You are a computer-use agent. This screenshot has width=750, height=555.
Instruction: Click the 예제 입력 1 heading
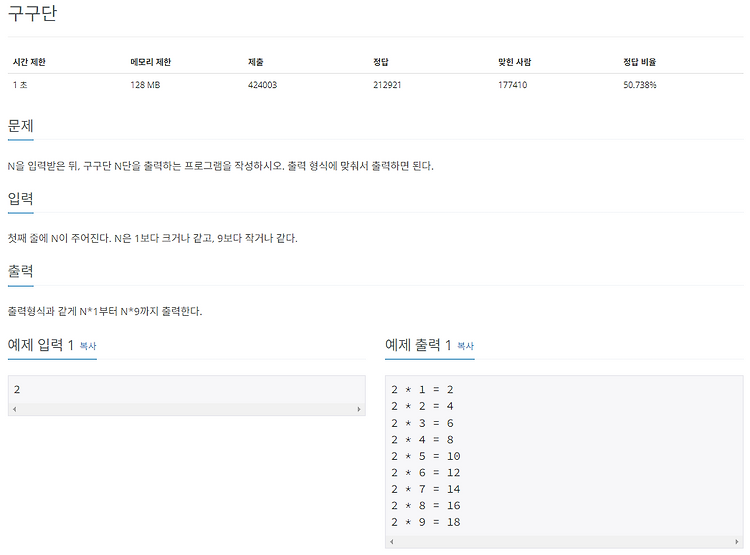pos(41,345)
